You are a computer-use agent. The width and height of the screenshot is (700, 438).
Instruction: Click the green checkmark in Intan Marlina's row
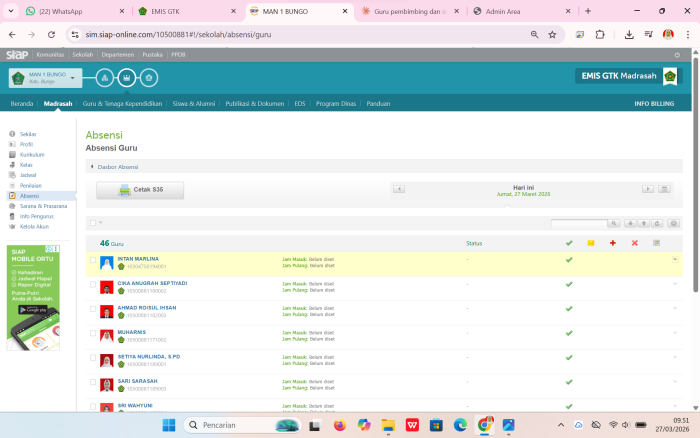tap(568, 260)
